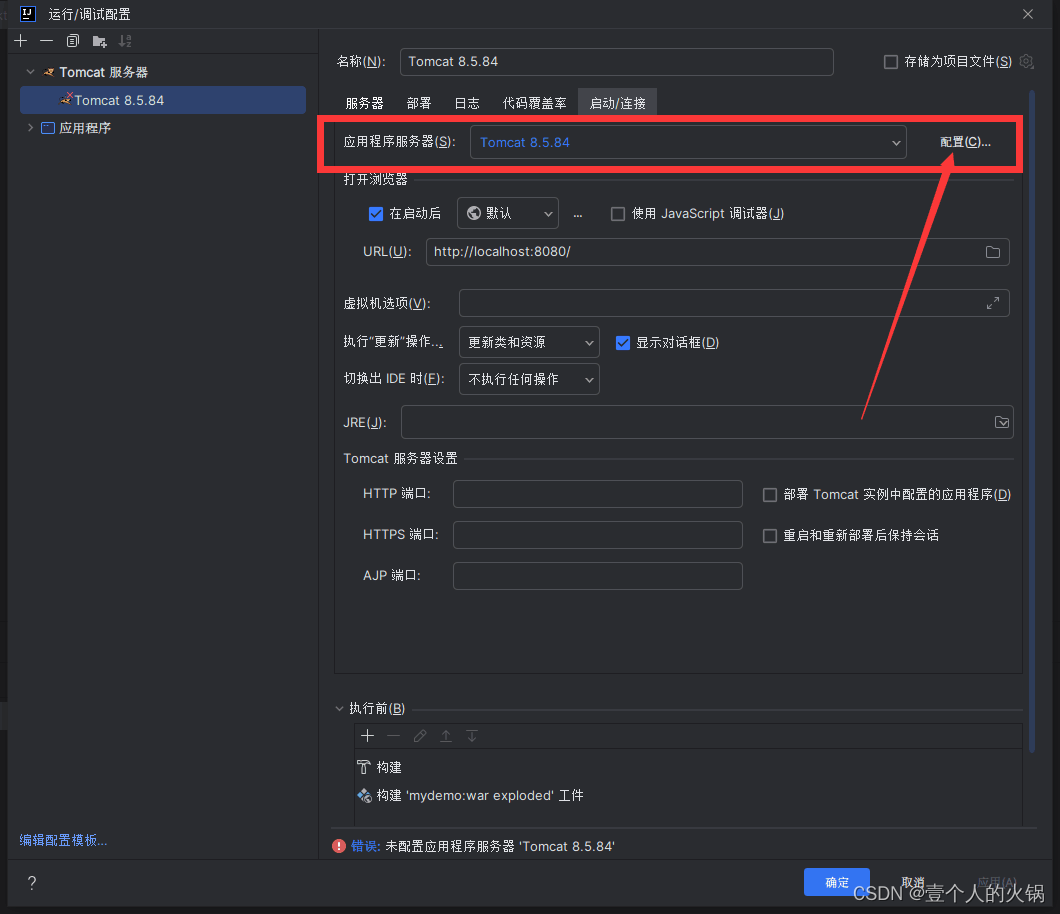Viewport: 1060px width, 914px height.
Task: Click the JRE input field
Action: [707, 423]
